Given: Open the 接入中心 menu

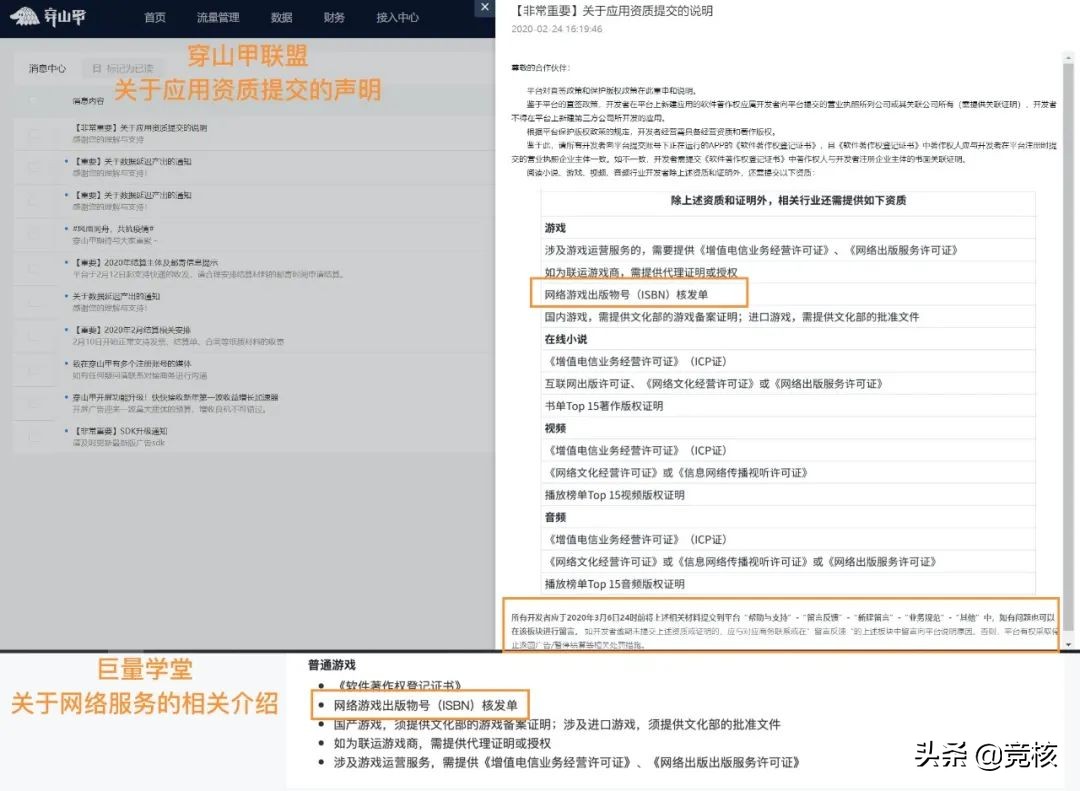Looking at the screenshot, I should [x=397, y=17].
